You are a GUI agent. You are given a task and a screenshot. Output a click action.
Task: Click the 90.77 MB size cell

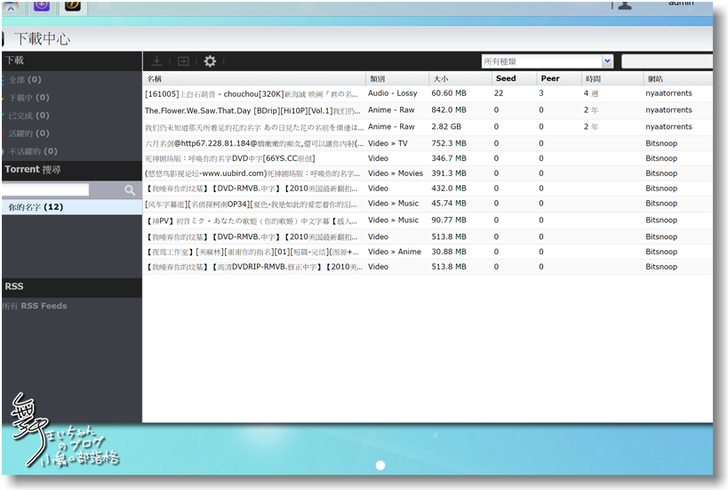(x=449, y=220)
